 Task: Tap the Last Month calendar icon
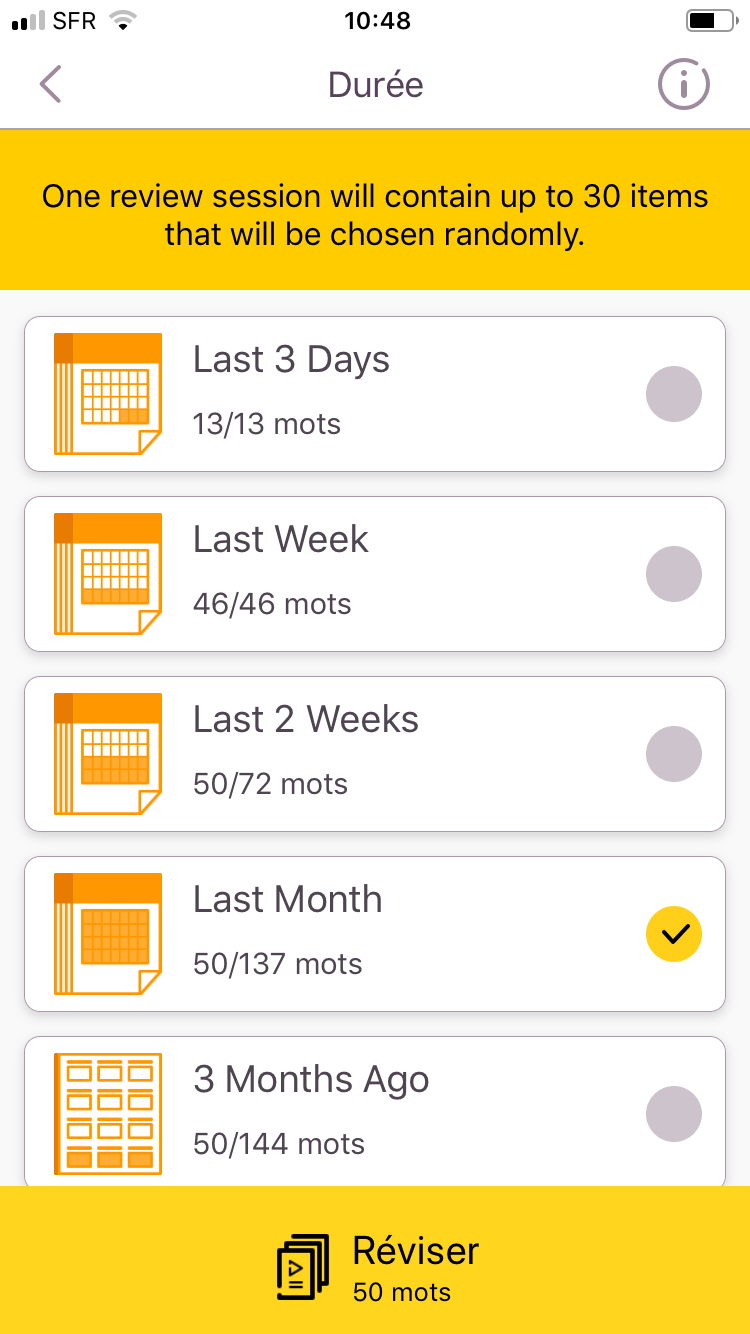pyautogui.click(x=107, y=934)
